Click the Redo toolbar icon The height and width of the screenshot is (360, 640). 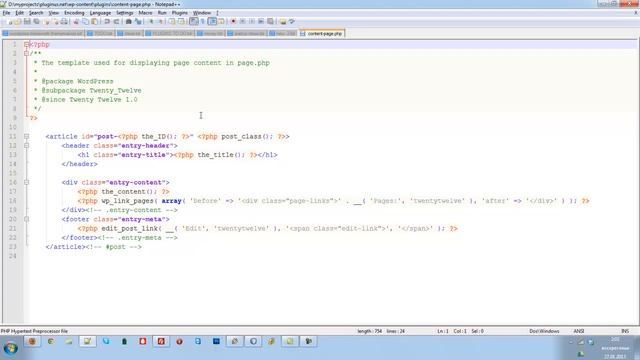(x=116, y=21)
